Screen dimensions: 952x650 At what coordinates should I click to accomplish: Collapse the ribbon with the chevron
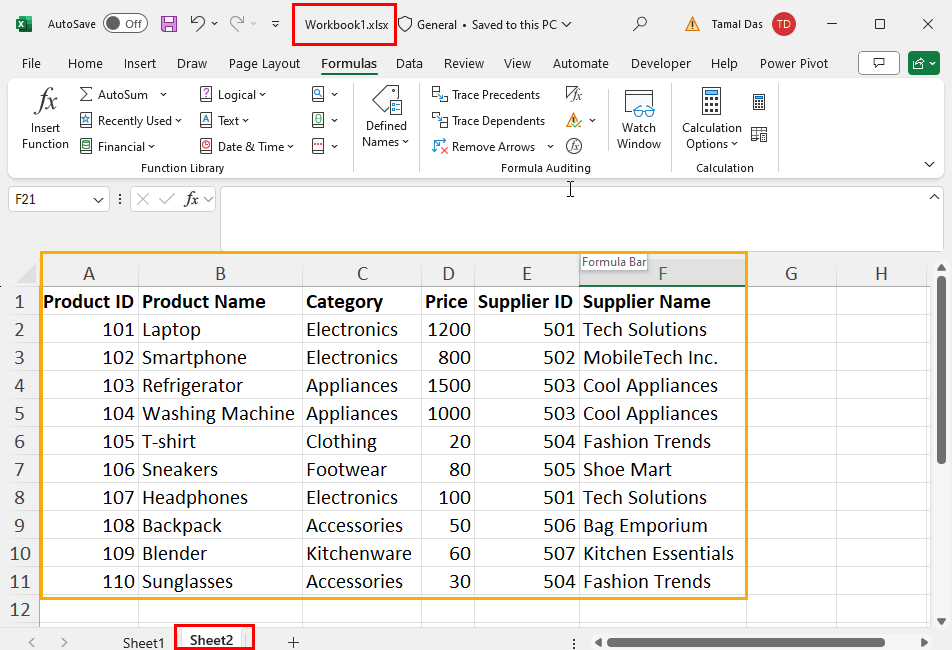tap(929, 164)
